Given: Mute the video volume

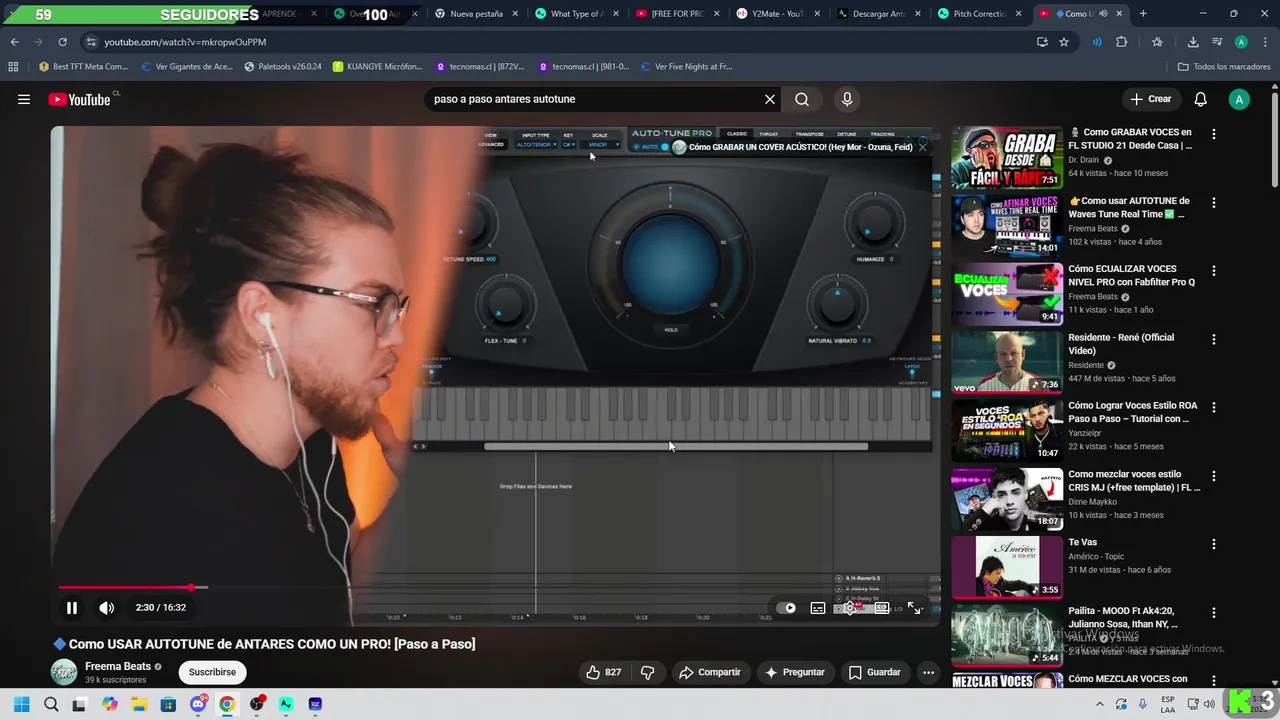Looking at the screenshot, I should [107, 607].
